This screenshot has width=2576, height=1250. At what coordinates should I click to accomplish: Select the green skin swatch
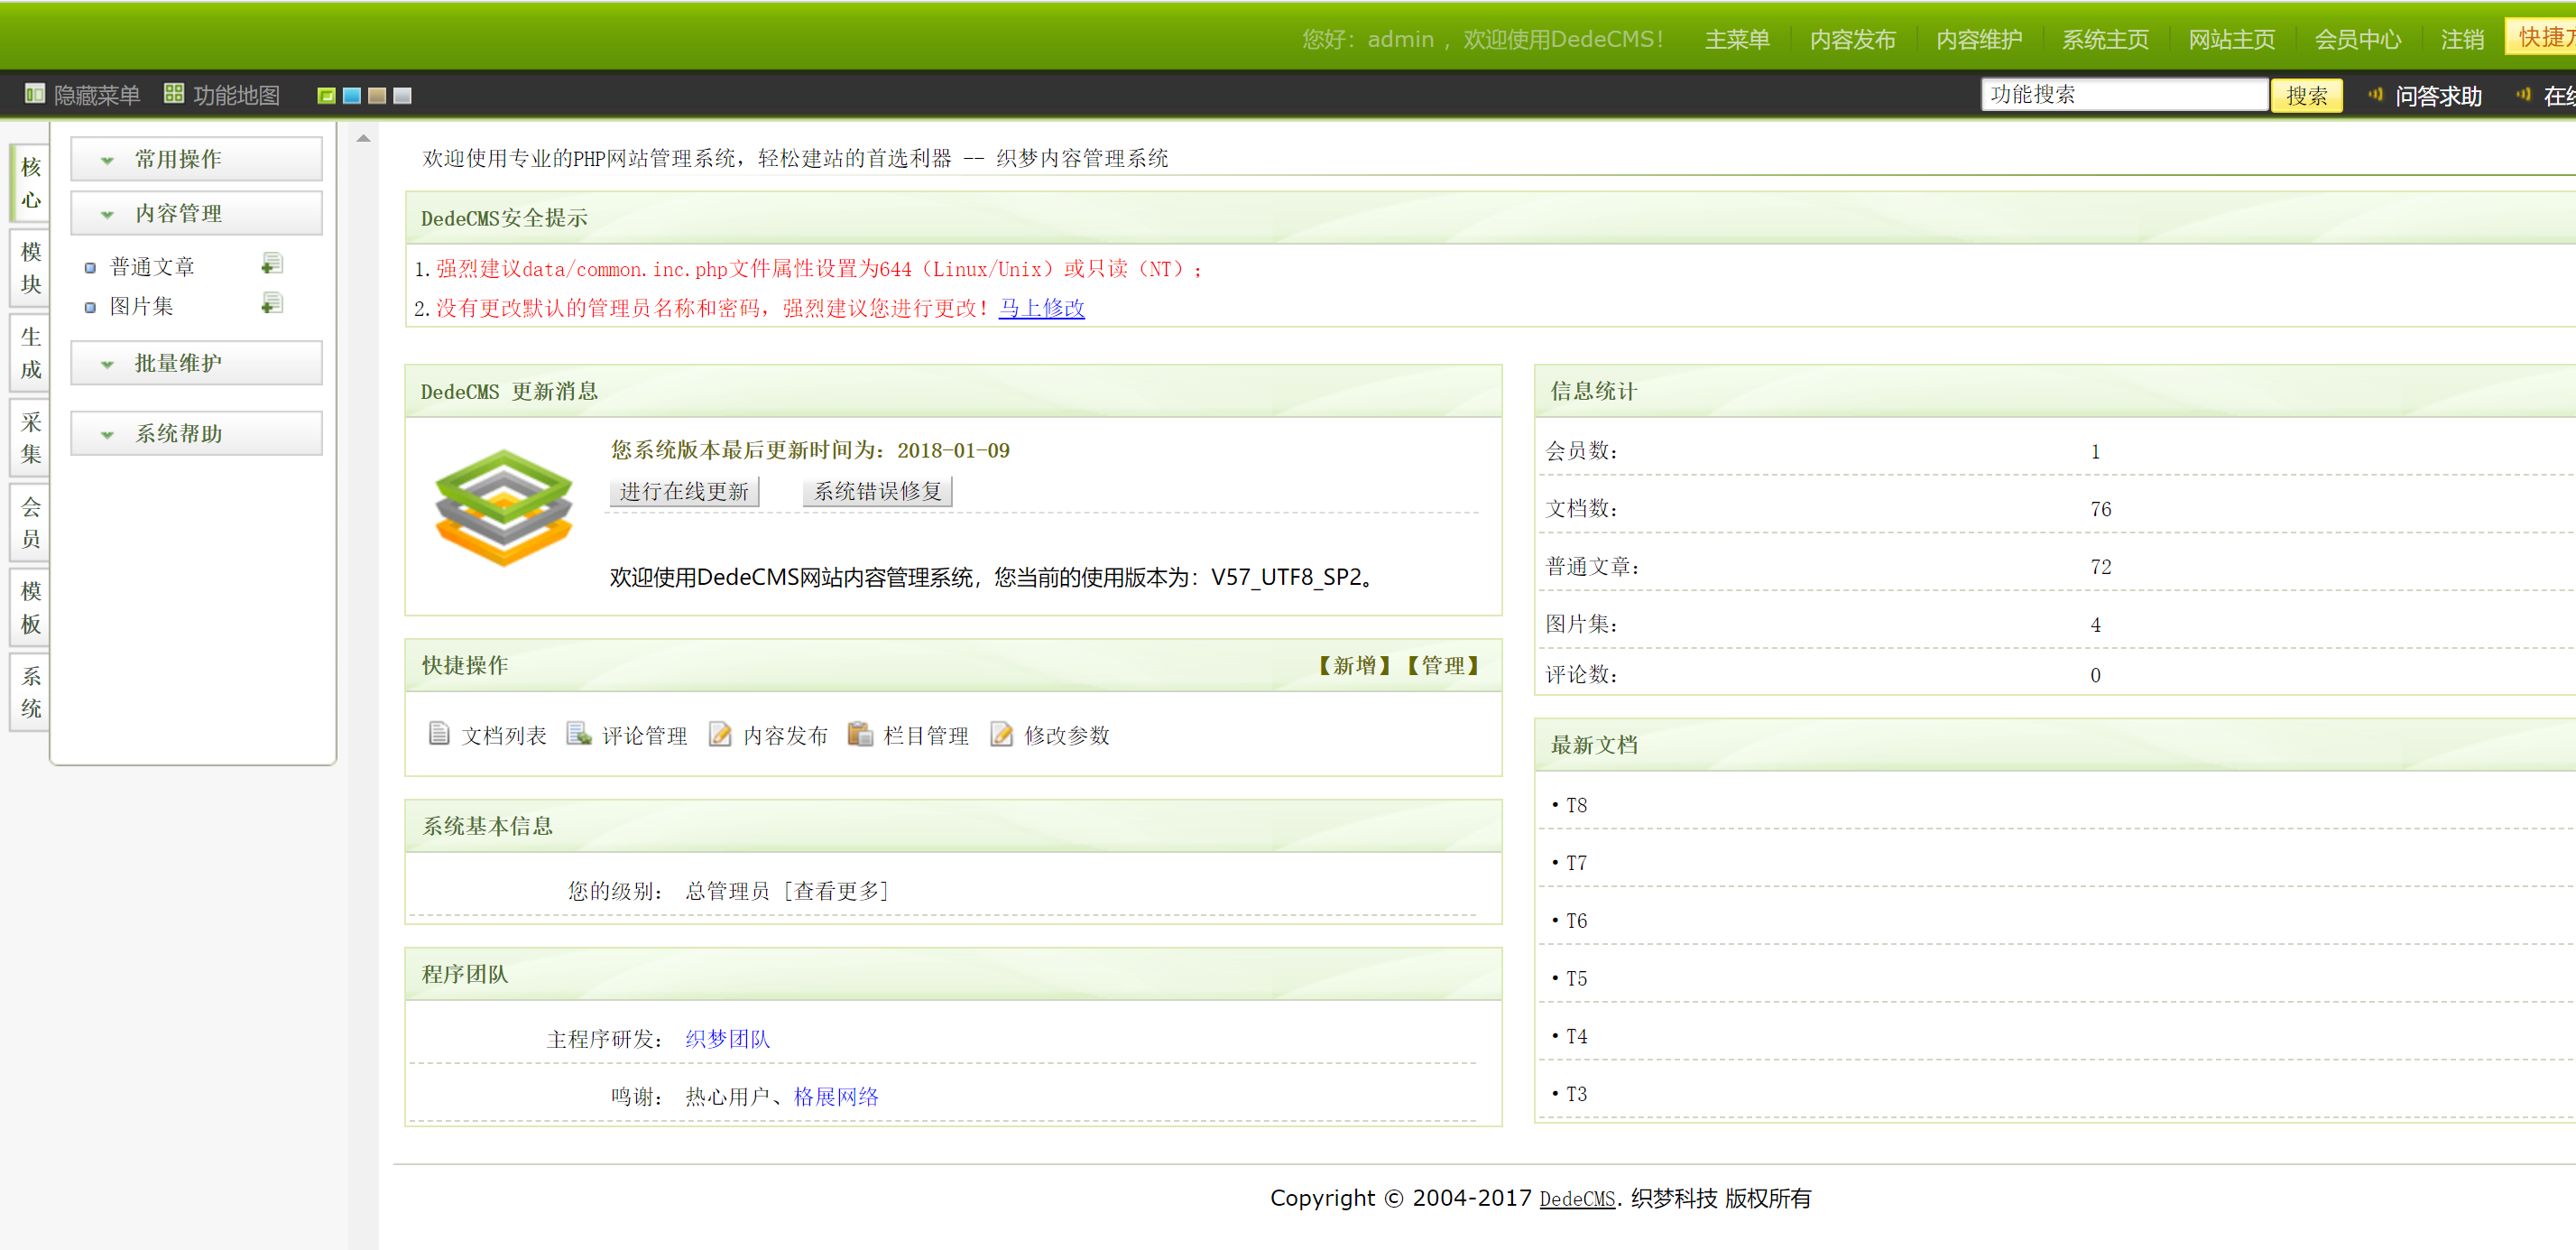(326, 95)
